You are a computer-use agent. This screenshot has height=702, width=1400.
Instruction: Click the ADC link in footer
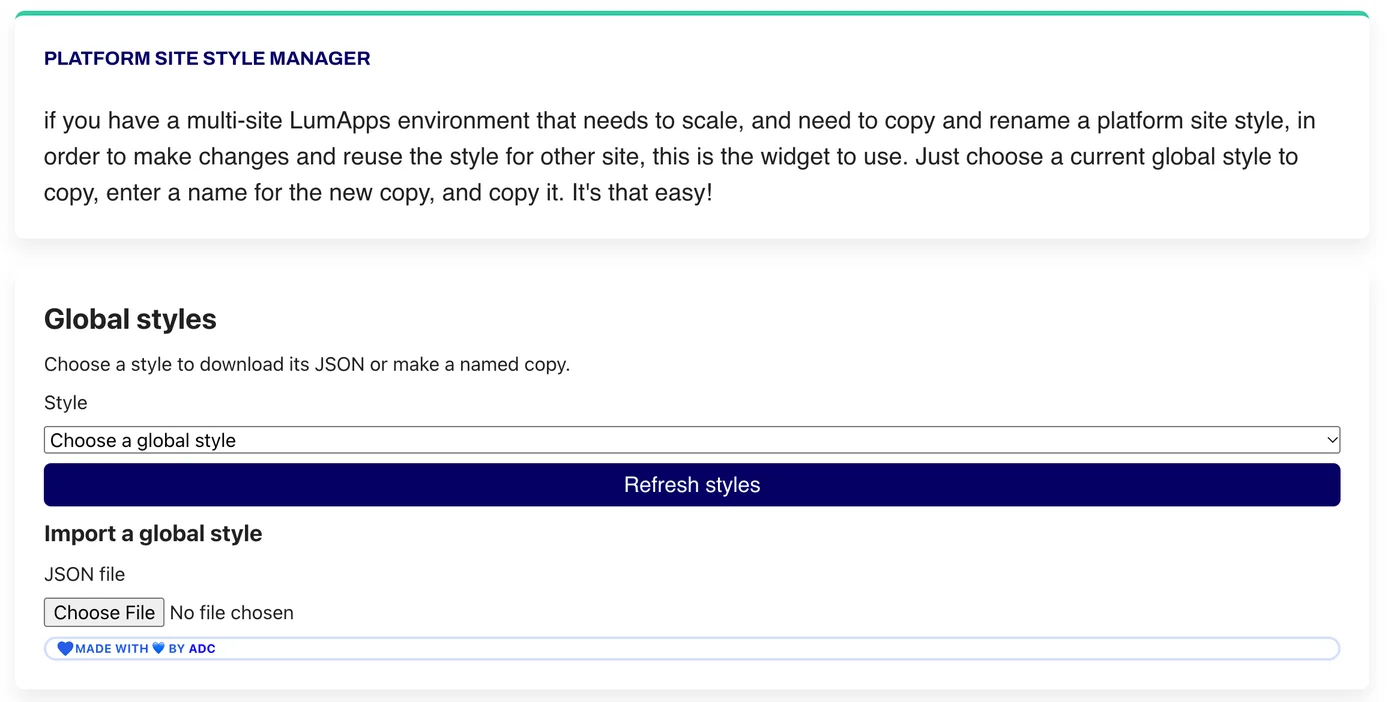[x=202, y=649]
